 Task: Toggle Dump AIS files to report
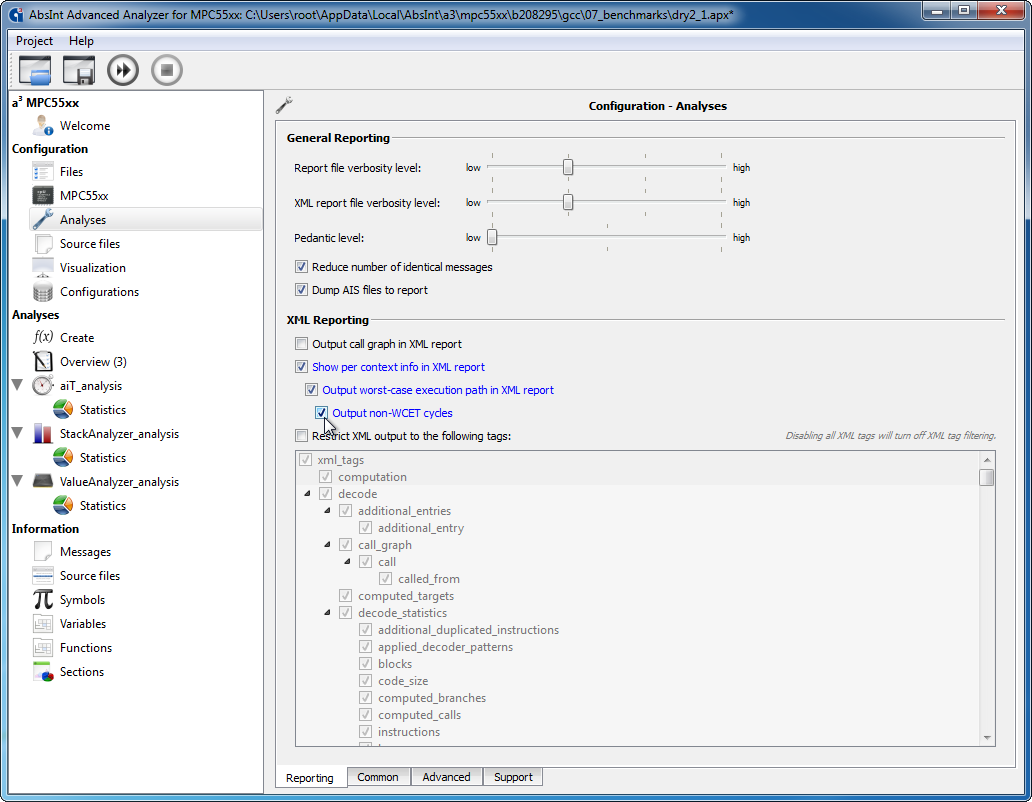pyautogui.click(x=301, y=290)
